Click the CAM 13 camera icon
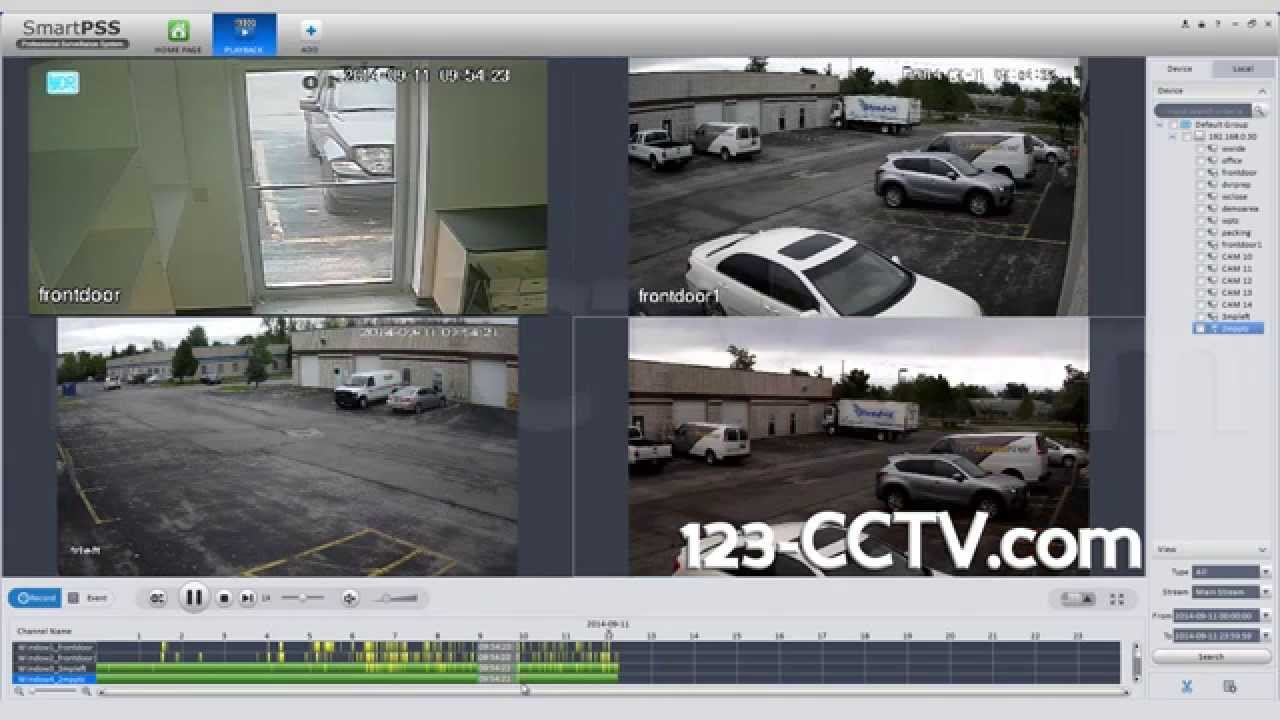Image resolution: width=1280 pixels, height=720 pixels. point(1213,293)
